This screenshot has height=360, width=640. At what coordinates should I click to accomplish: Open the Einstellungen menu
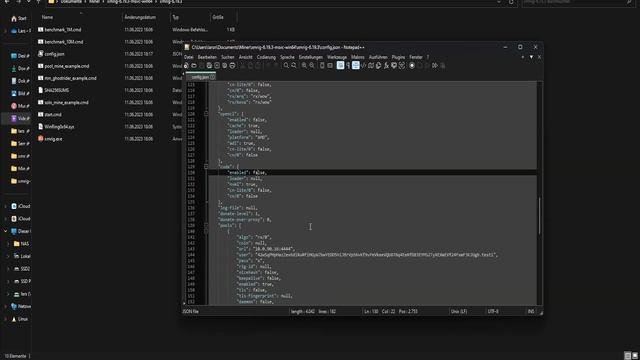pos(311,57)
